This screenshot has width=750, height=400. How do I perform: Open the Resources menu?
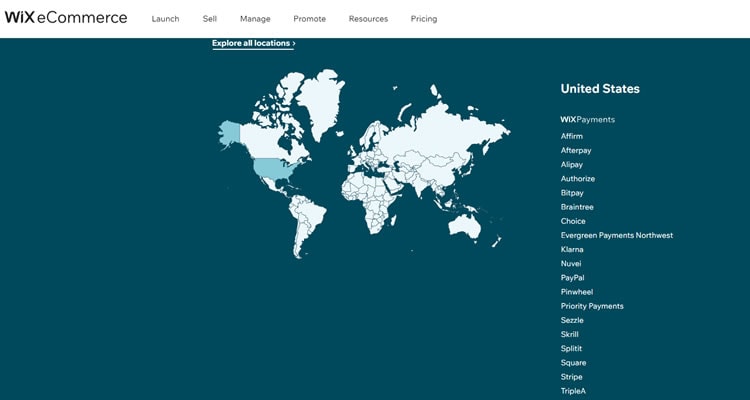368,19
